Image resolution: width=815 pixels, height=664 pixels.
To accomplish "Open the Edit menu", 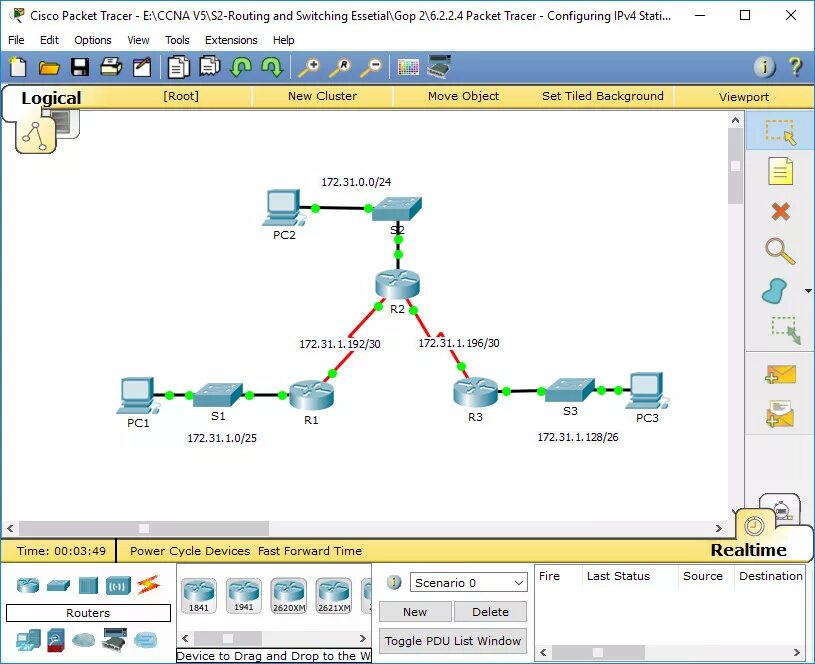I will click(49, 40).
